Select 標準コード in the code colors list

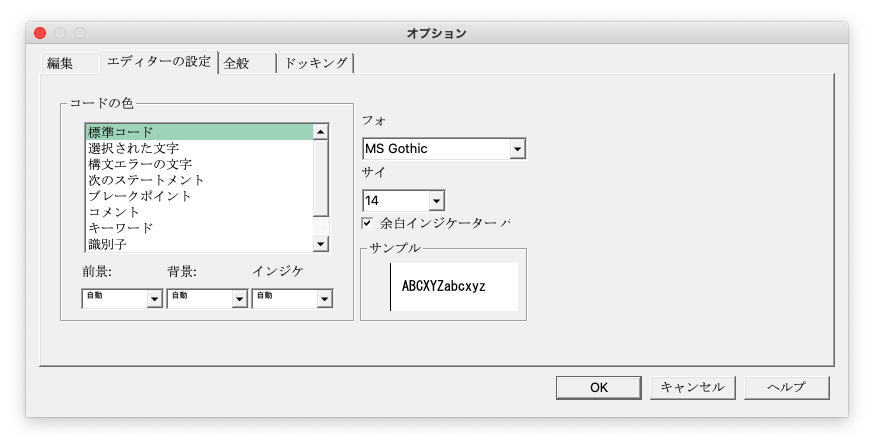point(198,132)
